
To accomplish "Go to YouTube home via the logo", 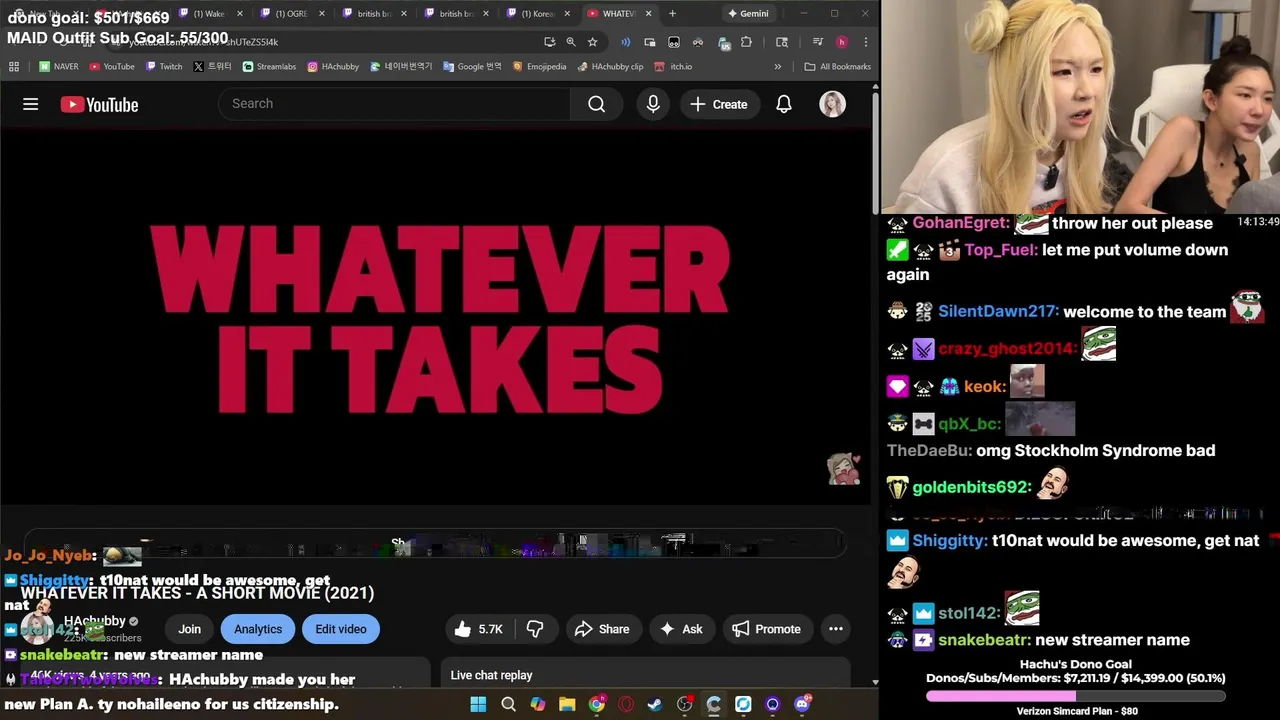I will click(x=99, y=104).
